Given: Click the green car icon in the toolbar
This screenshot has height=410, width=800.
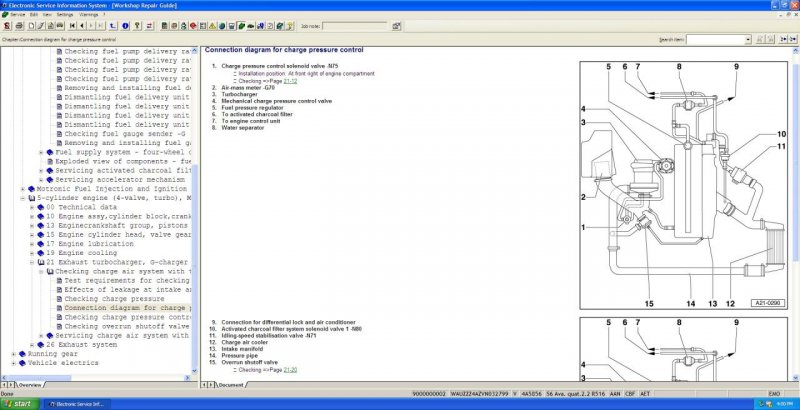Looking at the screenshot, I should (x=242, y=26).
